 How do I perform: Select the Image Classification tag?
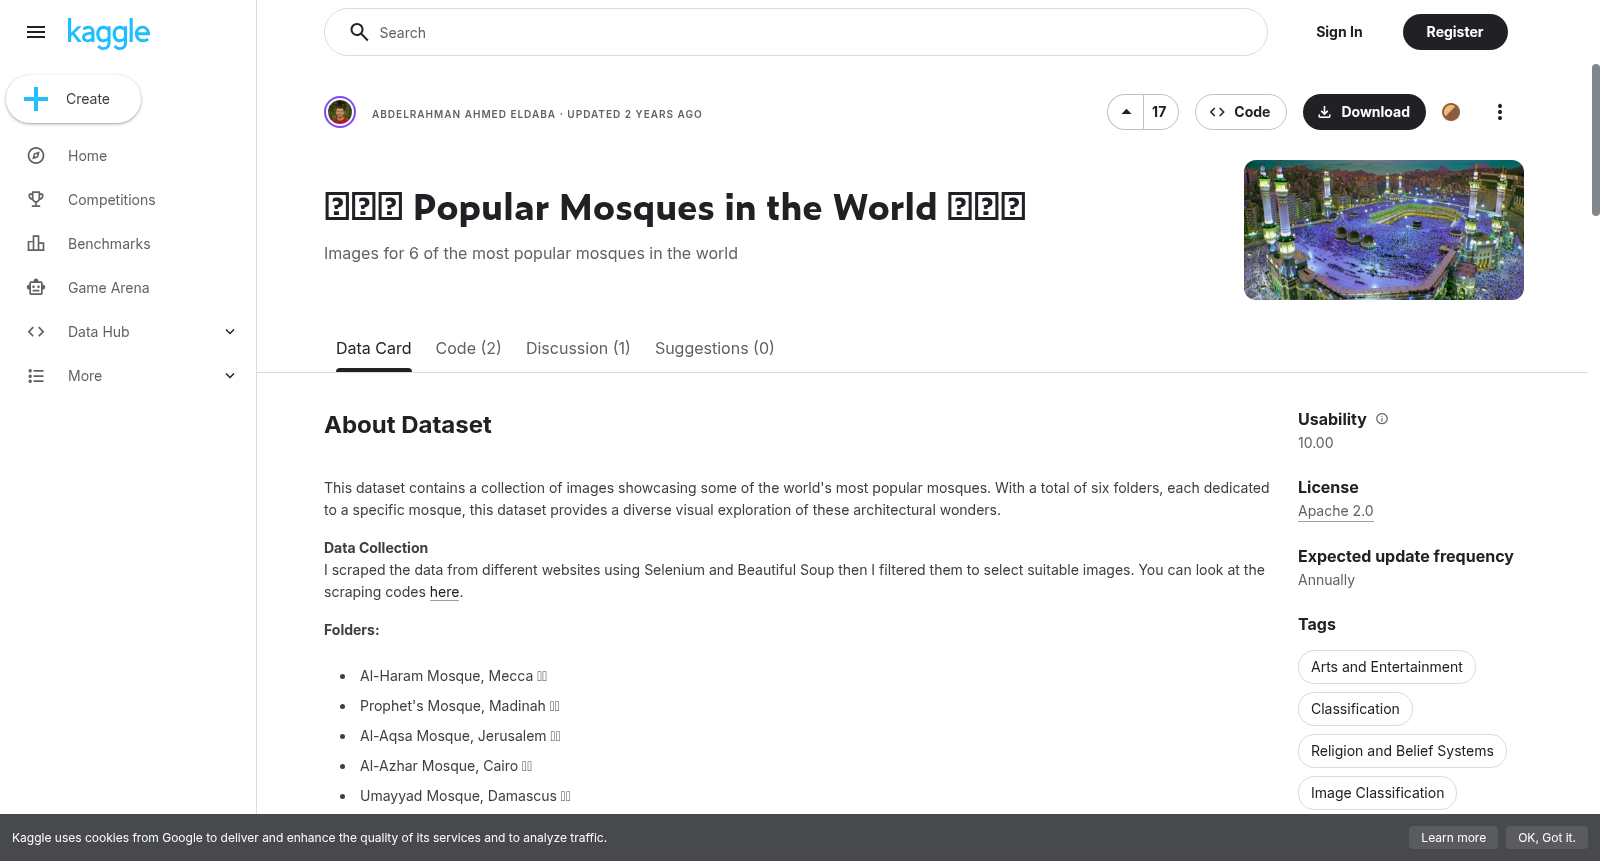tap(1377, 793)
